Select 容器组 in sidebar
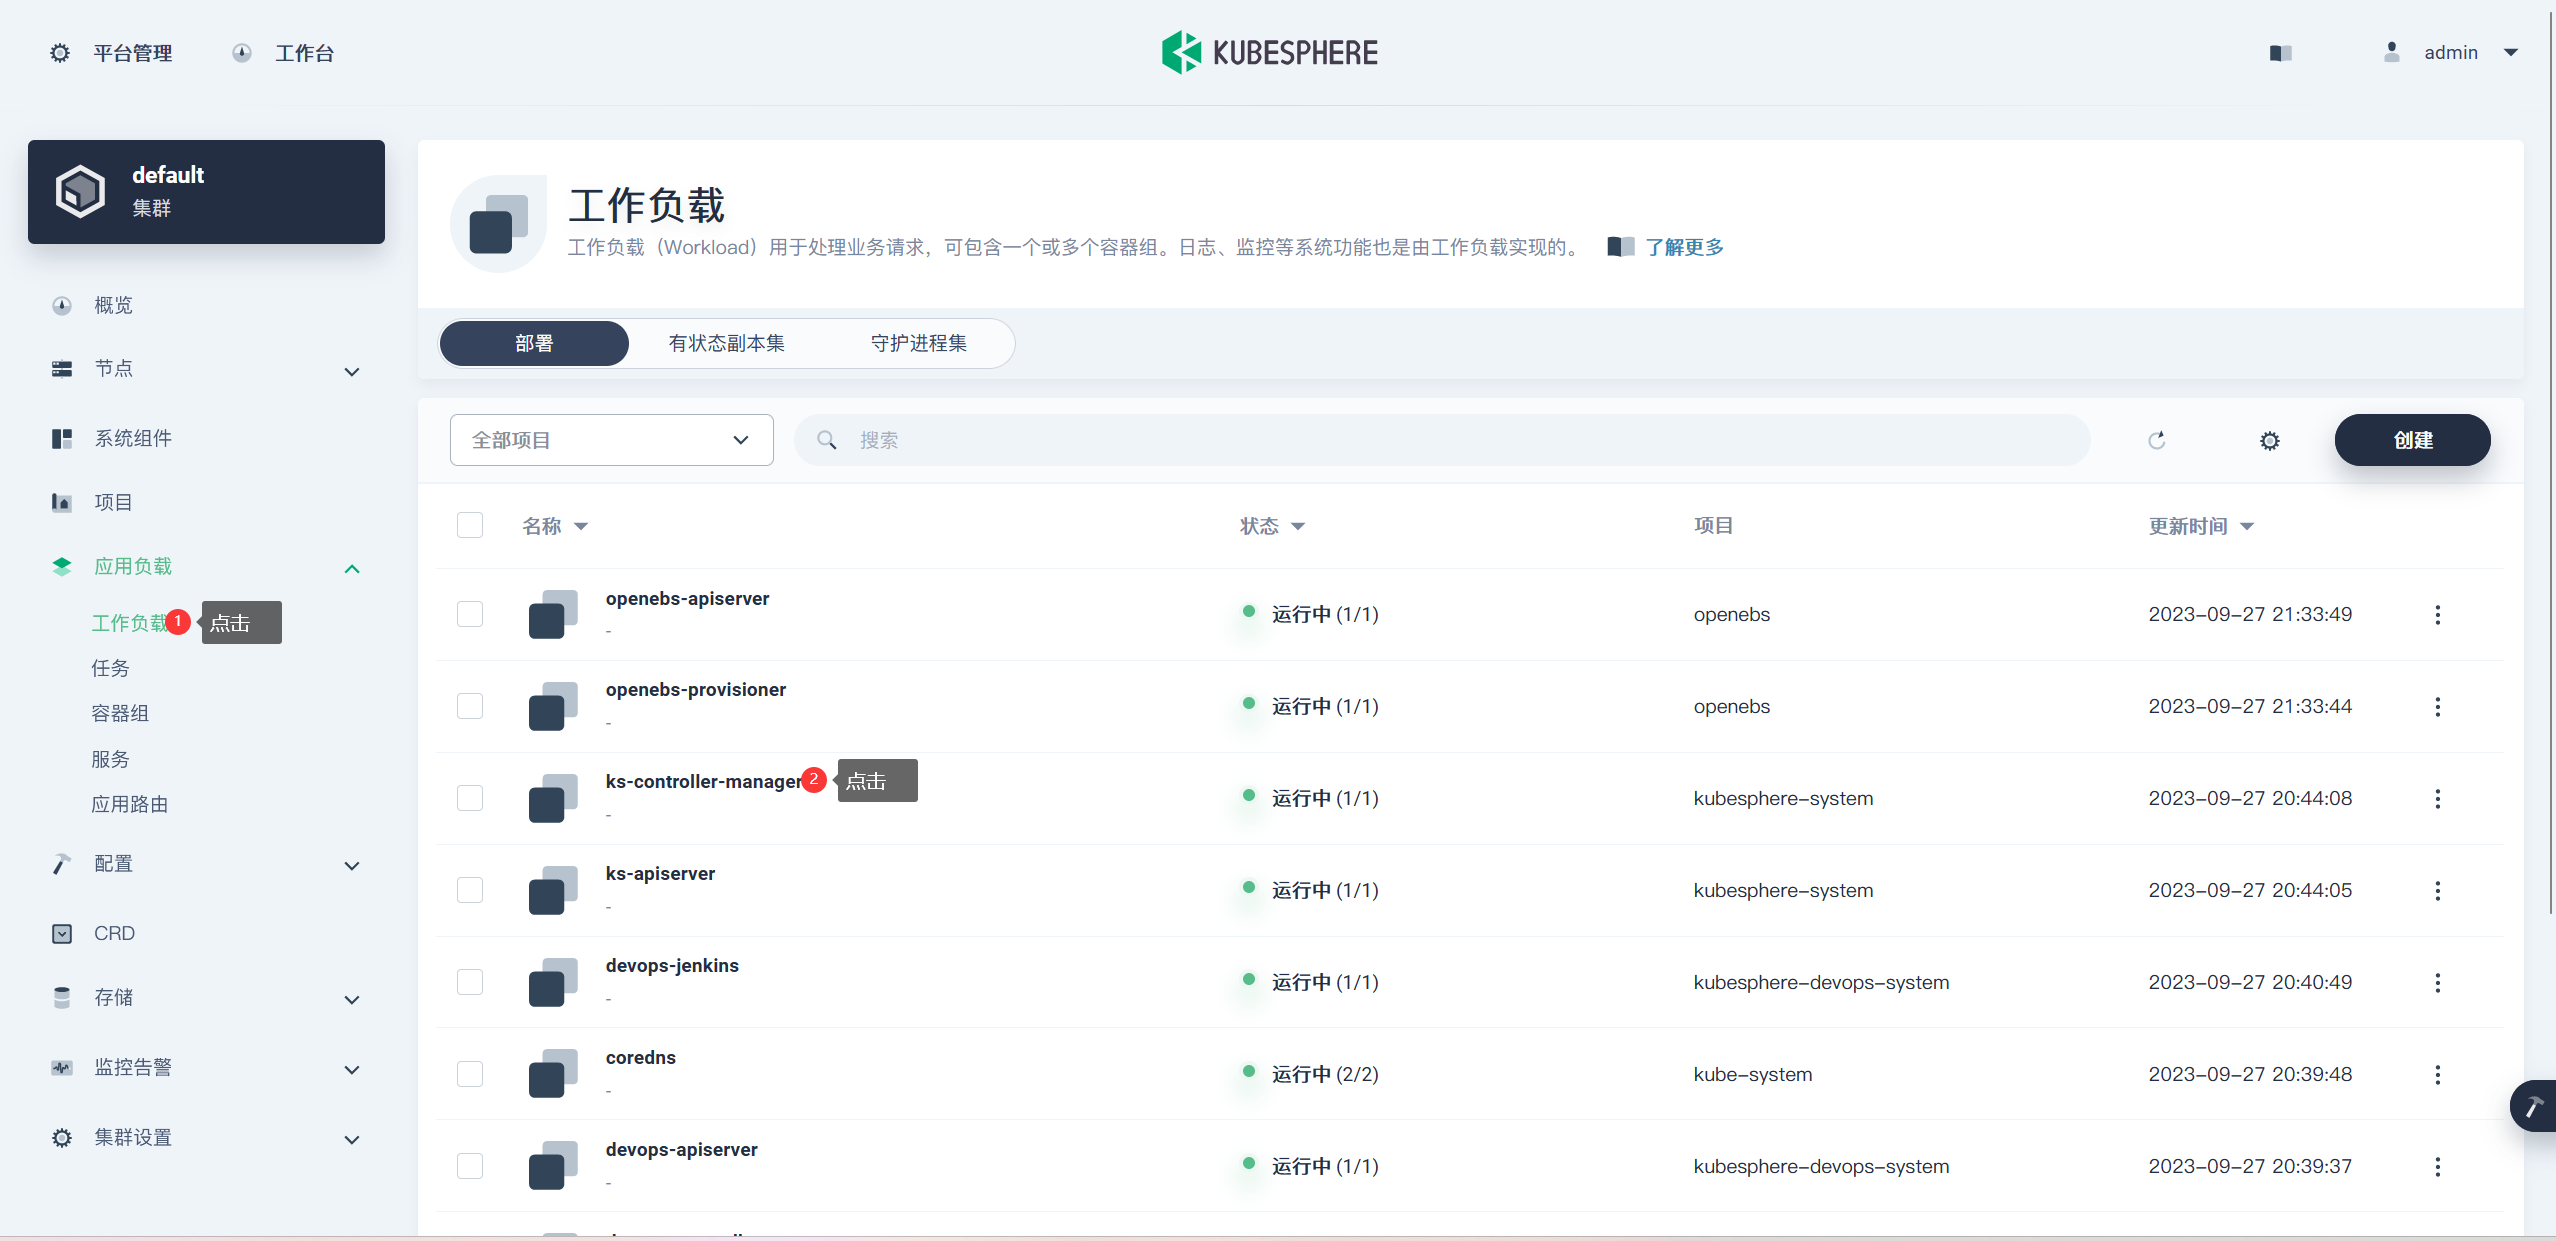The height and width of the screenshot is (1241, 2556). point(120,713)
